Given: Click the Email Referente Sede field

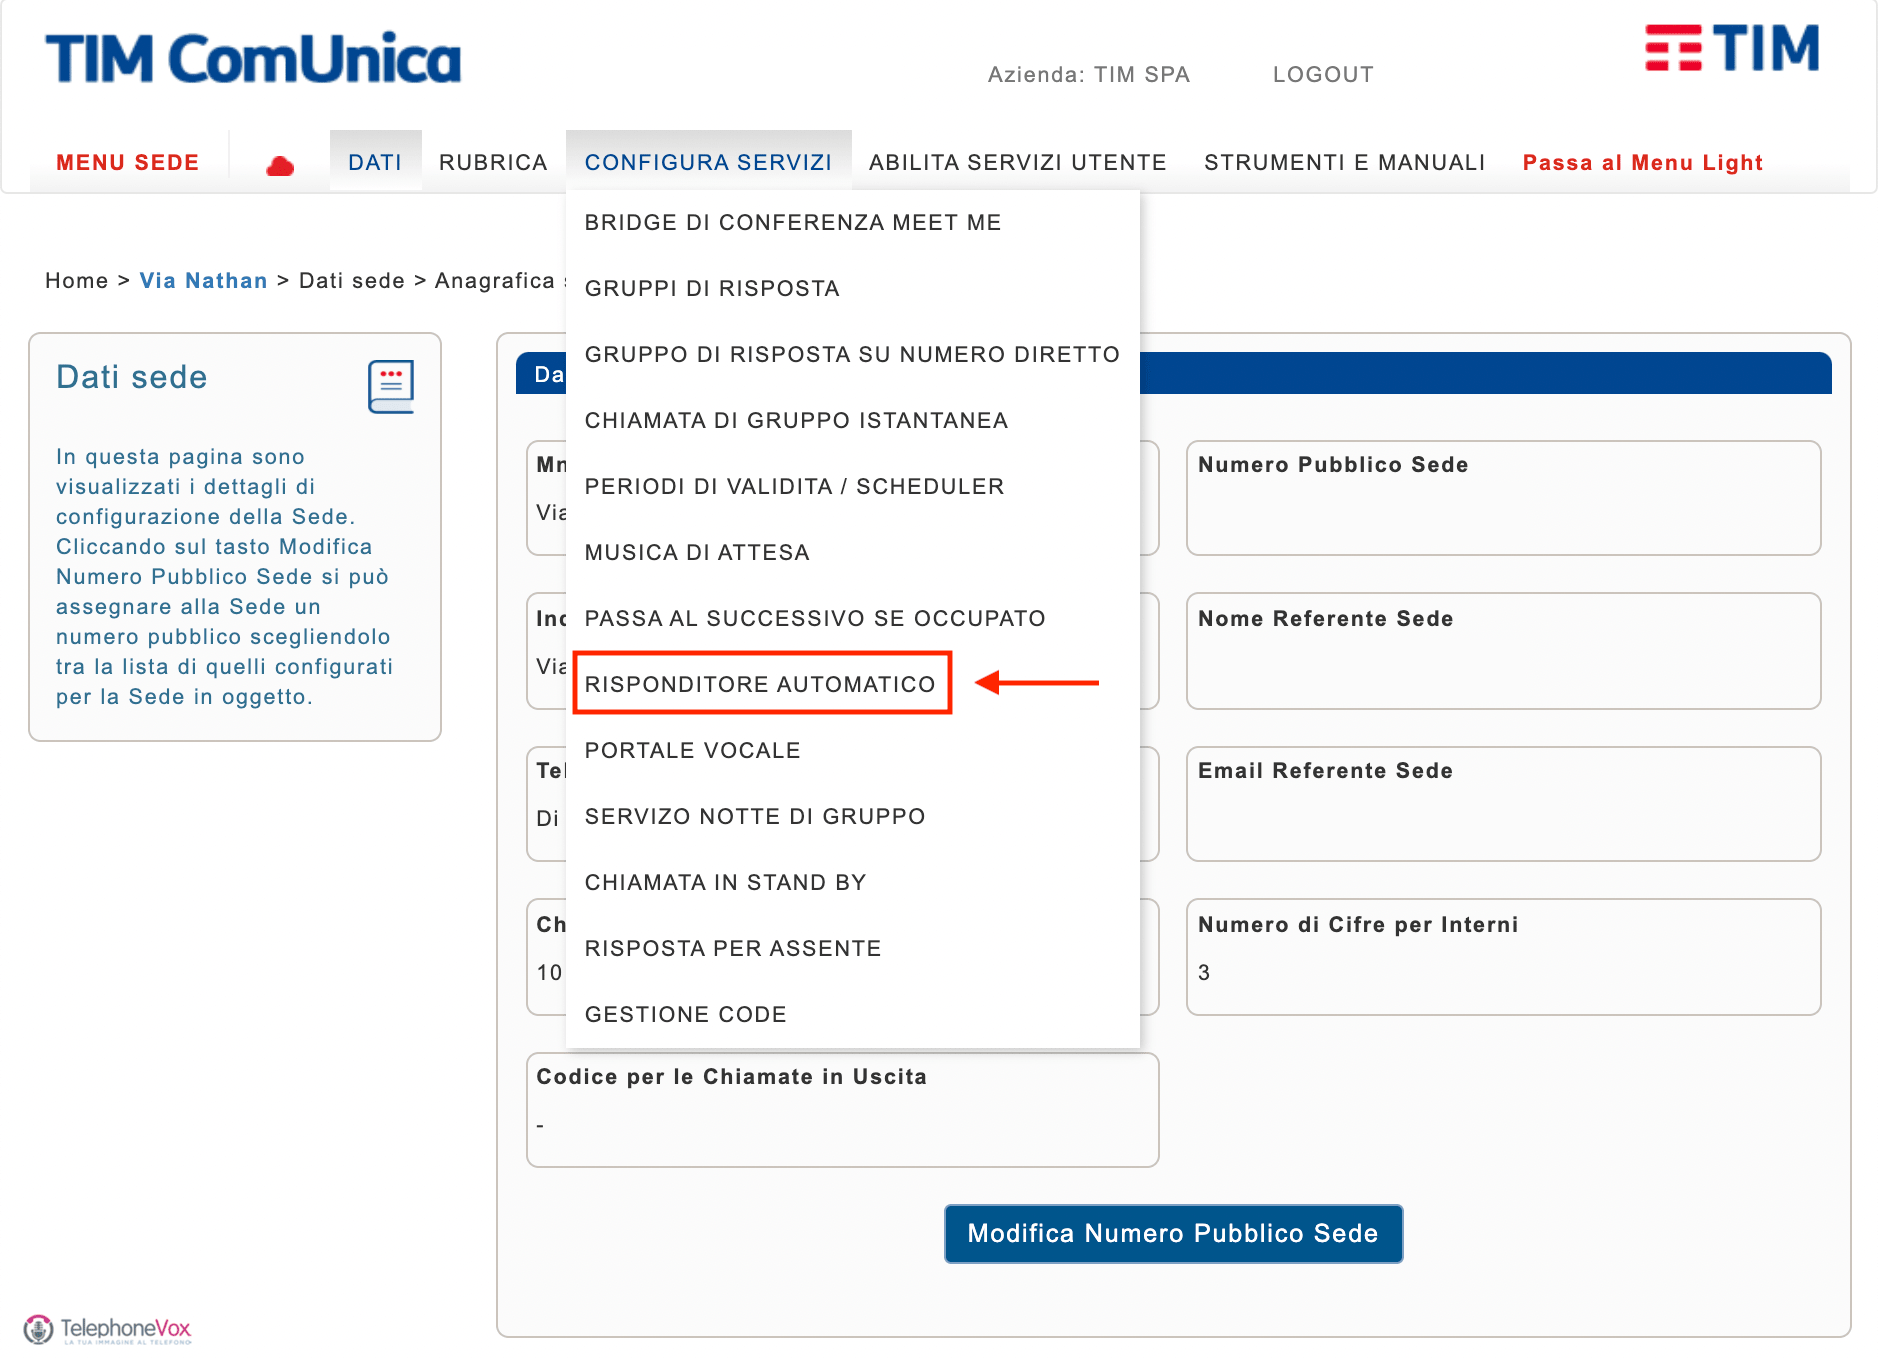Looking at the screenshot, I should (x=1503, y=804).
